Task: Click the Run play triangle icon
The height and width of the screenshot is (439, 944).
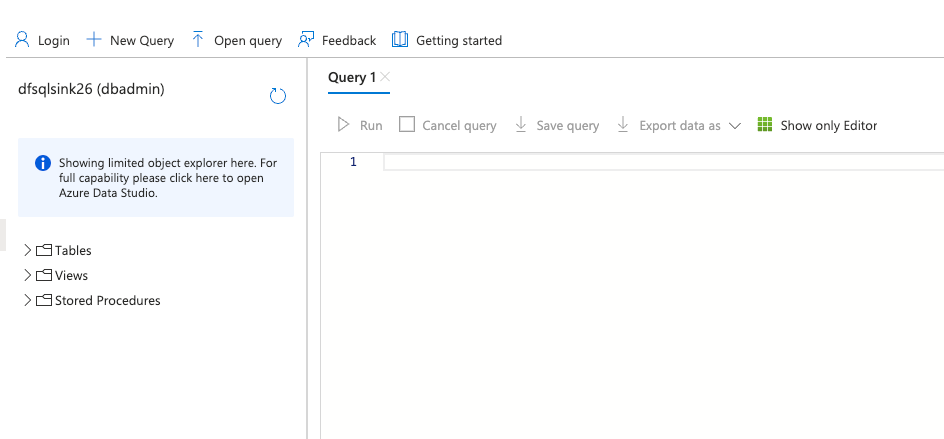Action: pos(343,125)
